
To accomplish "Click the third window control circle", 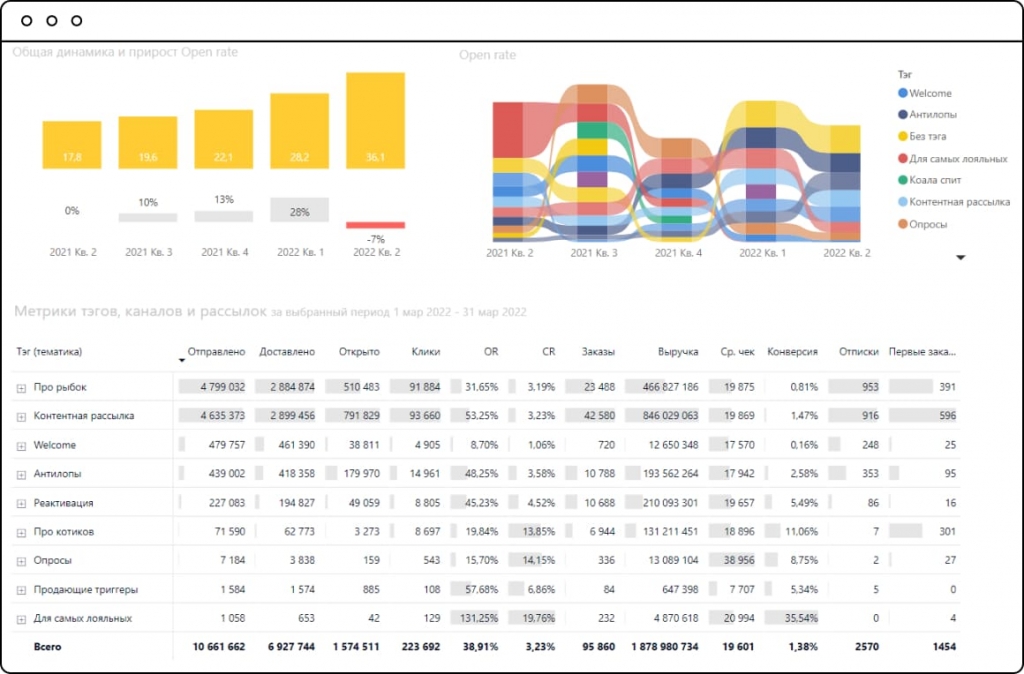I will coord(76,21).
